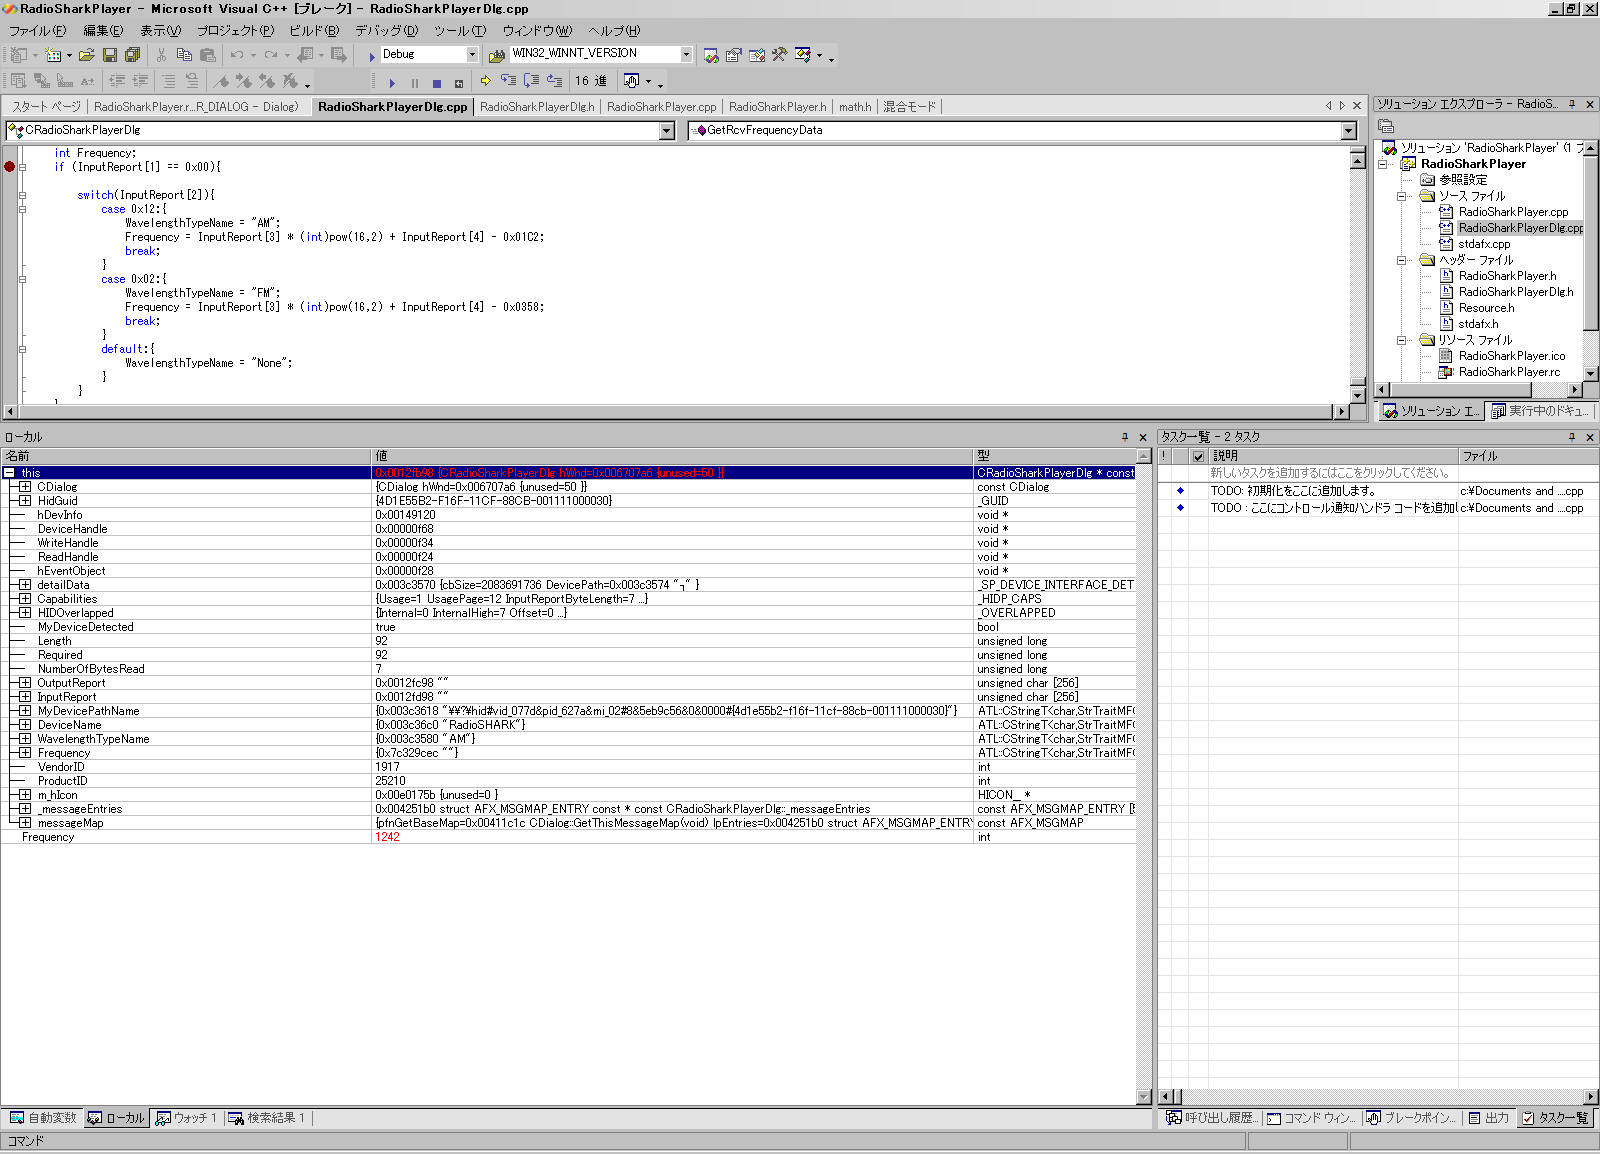1600x1154 pixels.
Task: Expand the WavelengthTypeName variable node
Action: click(x=25, y=739)
